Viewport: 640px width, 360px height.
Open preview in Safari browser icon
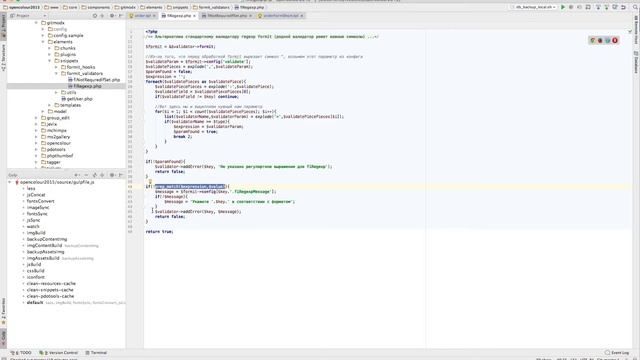607,40
